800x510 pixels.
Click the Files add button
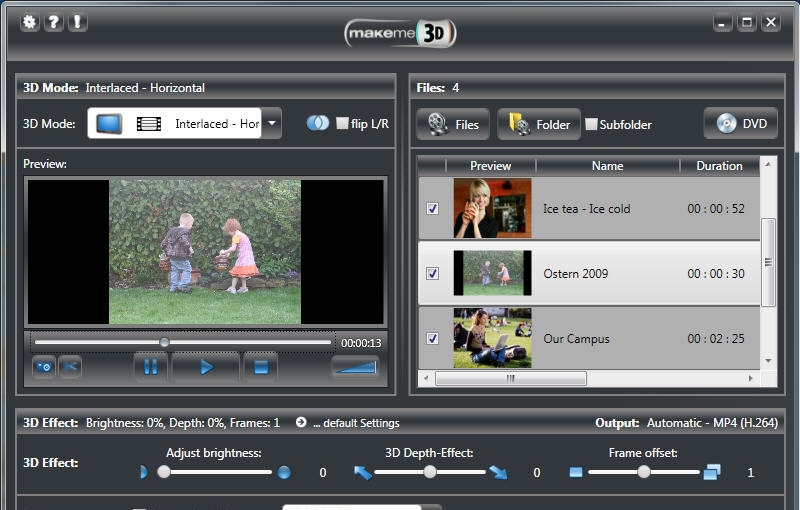(453, 124)
